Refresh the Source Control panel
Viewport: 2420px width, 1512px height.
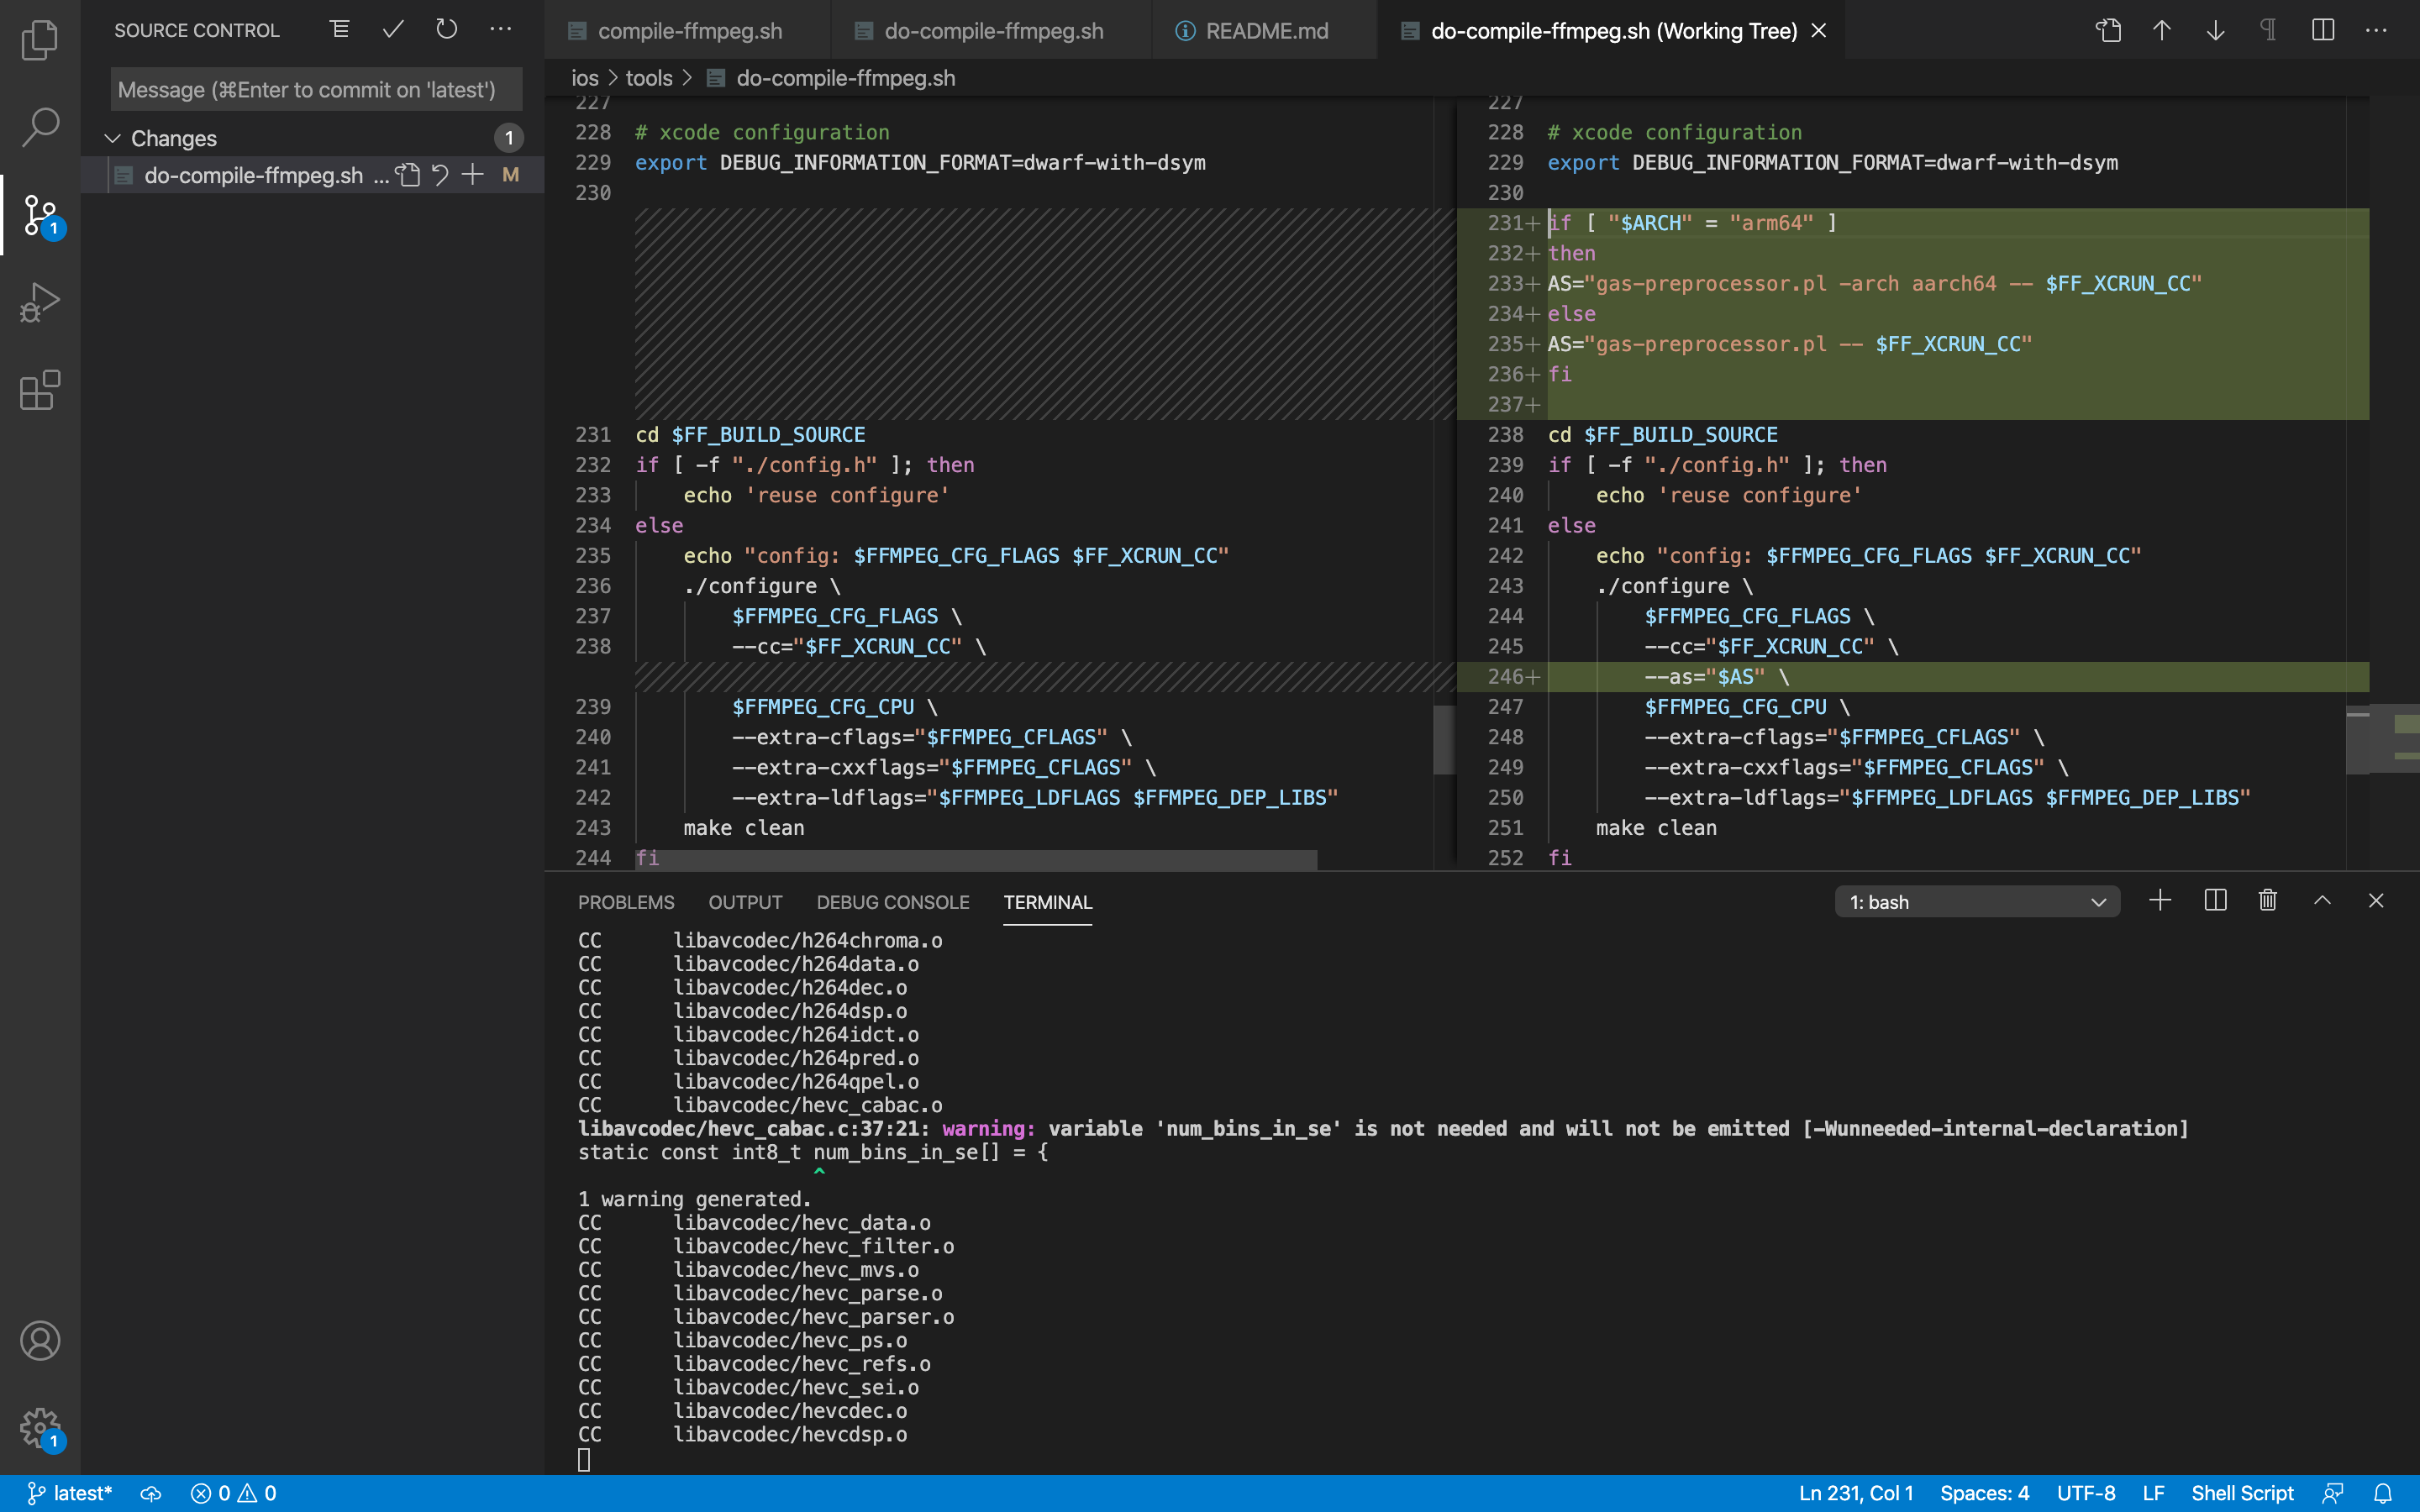pos(446,30)
